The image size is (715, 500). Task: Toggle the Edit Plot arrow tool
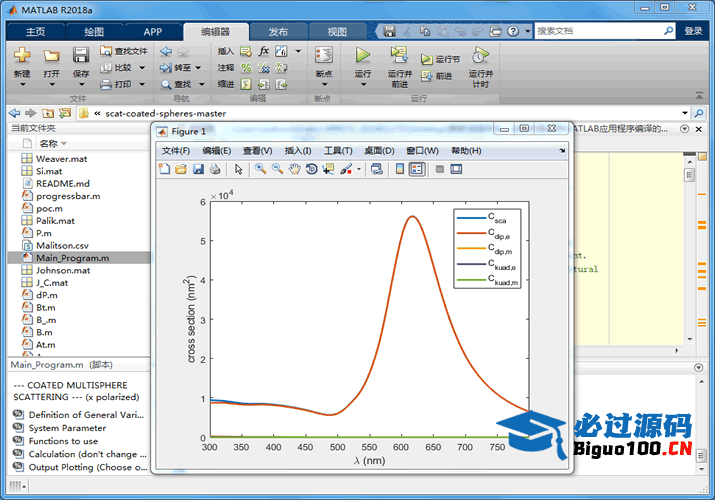pyautogui.click(x=239, y=169)
